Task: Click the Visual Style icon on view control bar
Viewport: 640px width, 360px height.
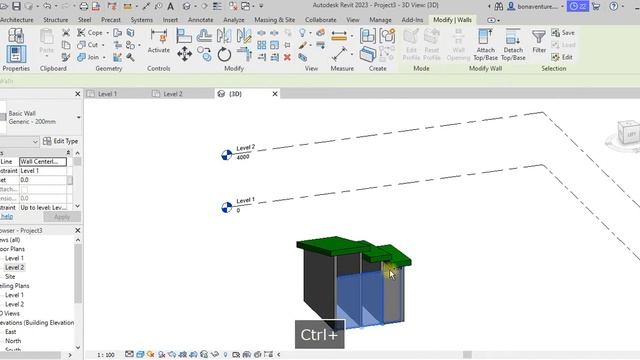Action: tap(140, 354)
